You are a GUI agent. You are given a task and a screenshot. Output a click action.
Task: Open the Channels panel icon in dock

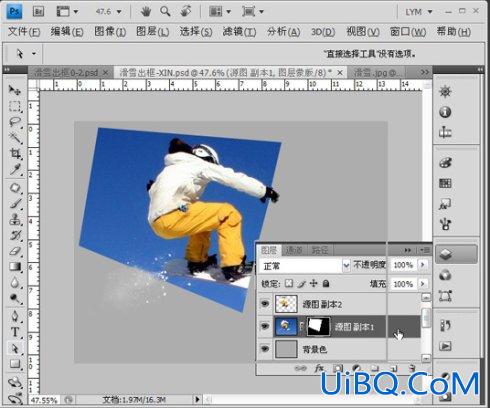pyautogui.click(x=445, y=275)
